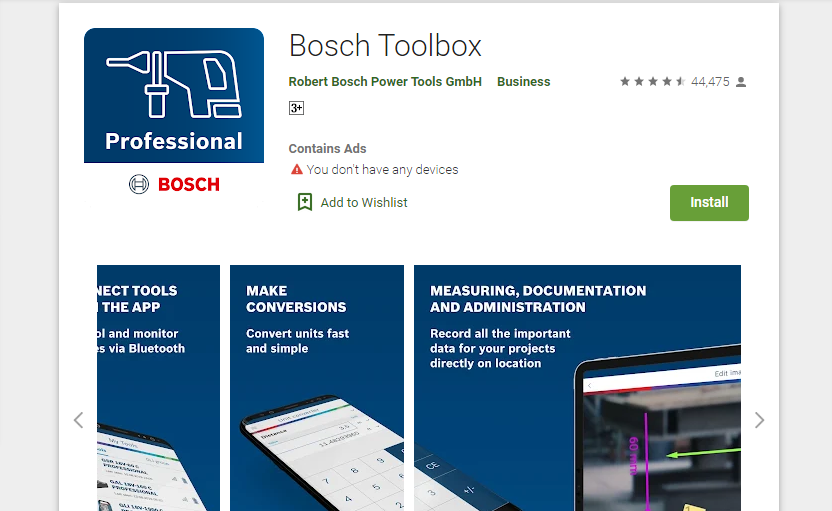The image size is (832, 511).
Task: Click the star rating icons
Action: click(x=653, y=82)
